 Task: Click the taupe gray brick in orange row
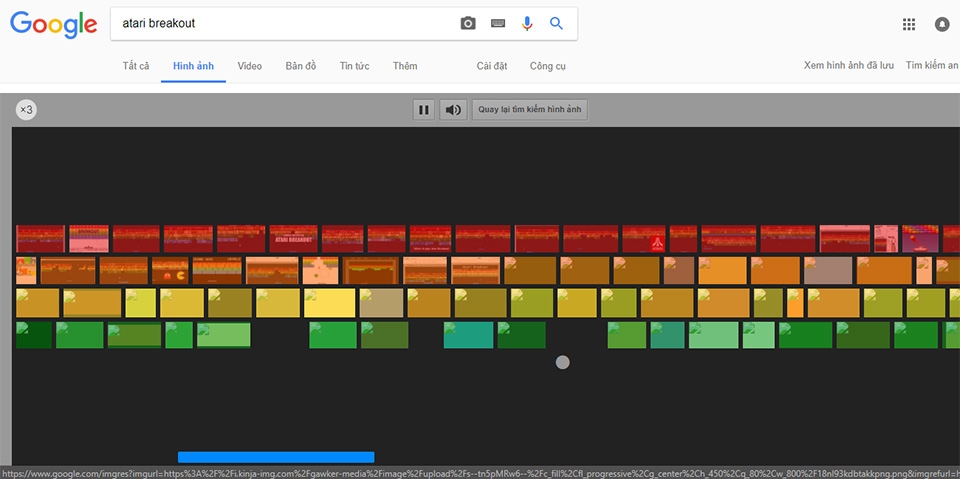pyautogui.click(x=828, y=270)
